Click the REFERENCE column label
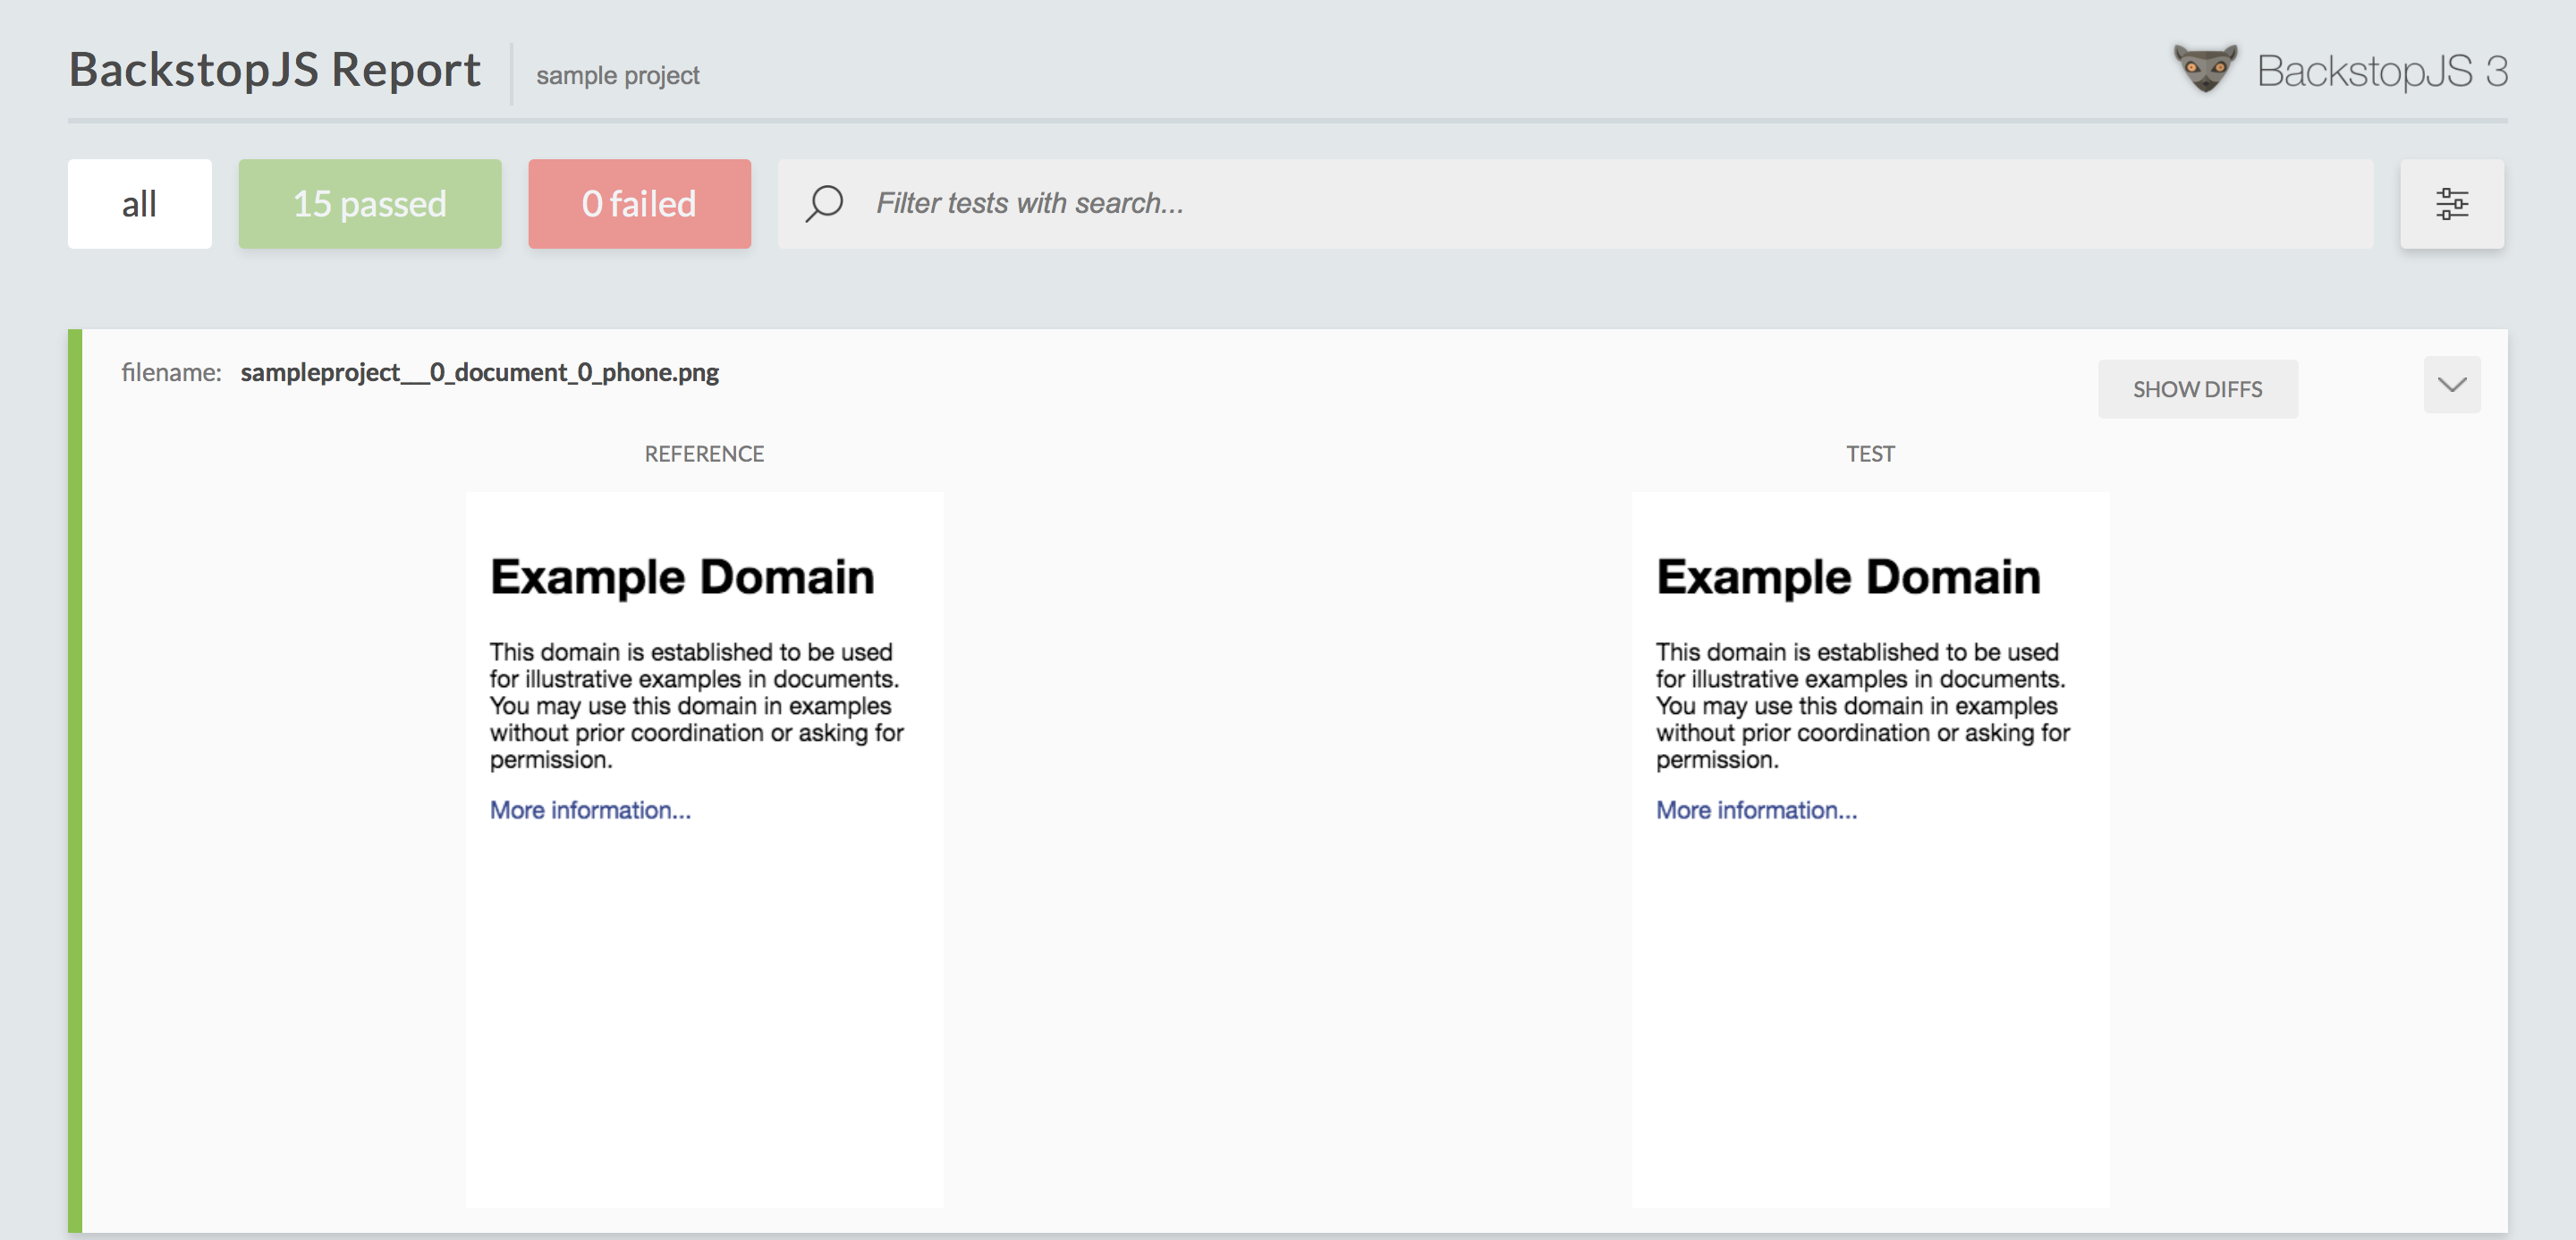The image size is (2576, 1240). coord(704,454)
